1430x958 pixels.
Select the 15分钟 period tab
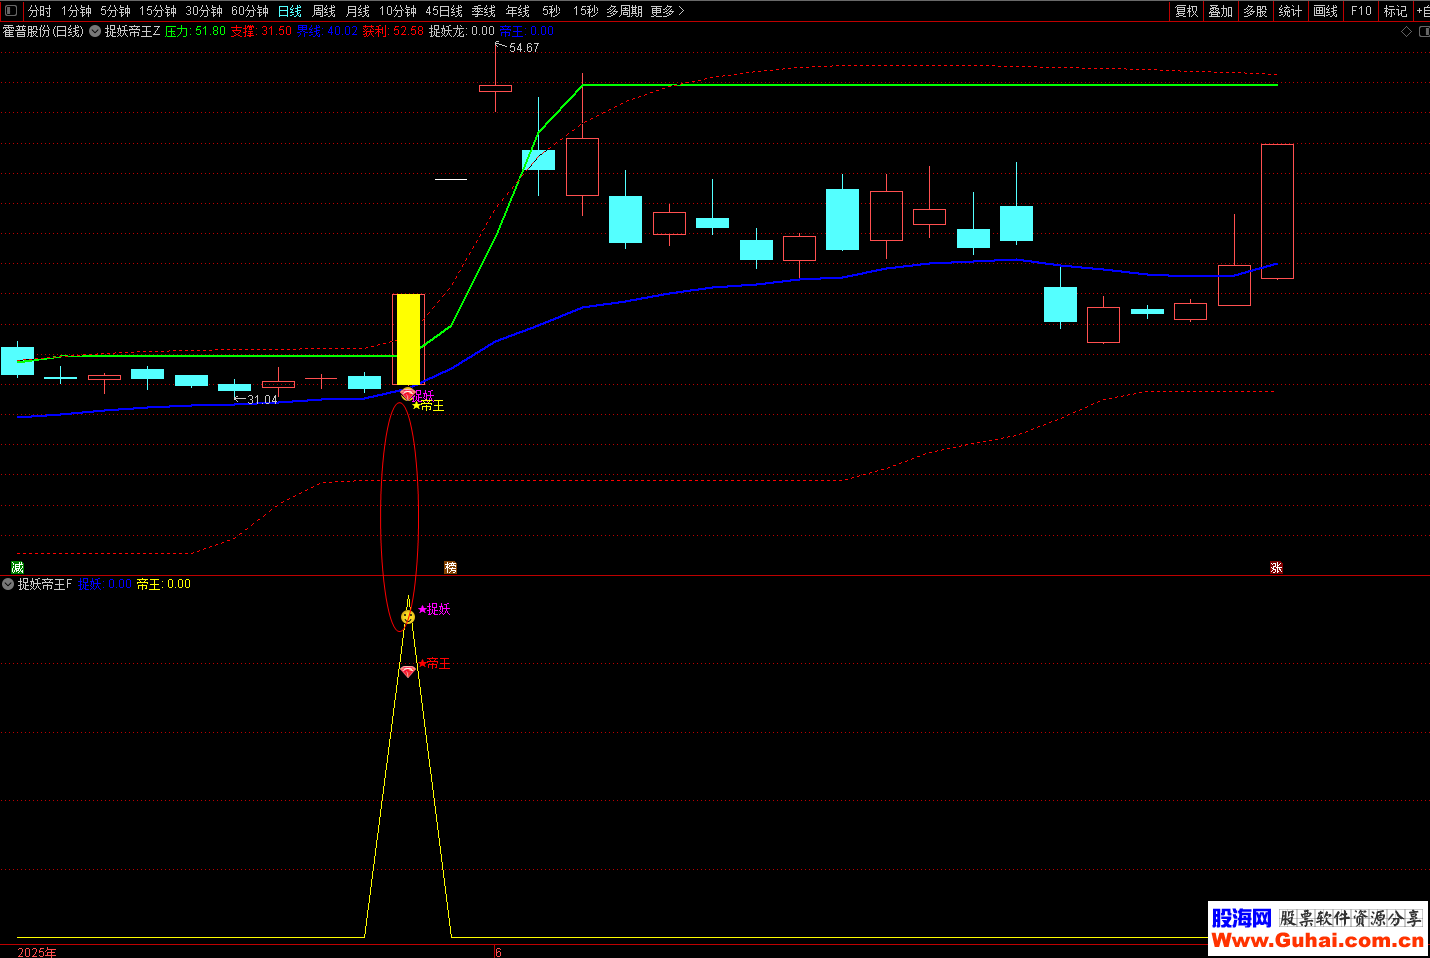point(157,11)
